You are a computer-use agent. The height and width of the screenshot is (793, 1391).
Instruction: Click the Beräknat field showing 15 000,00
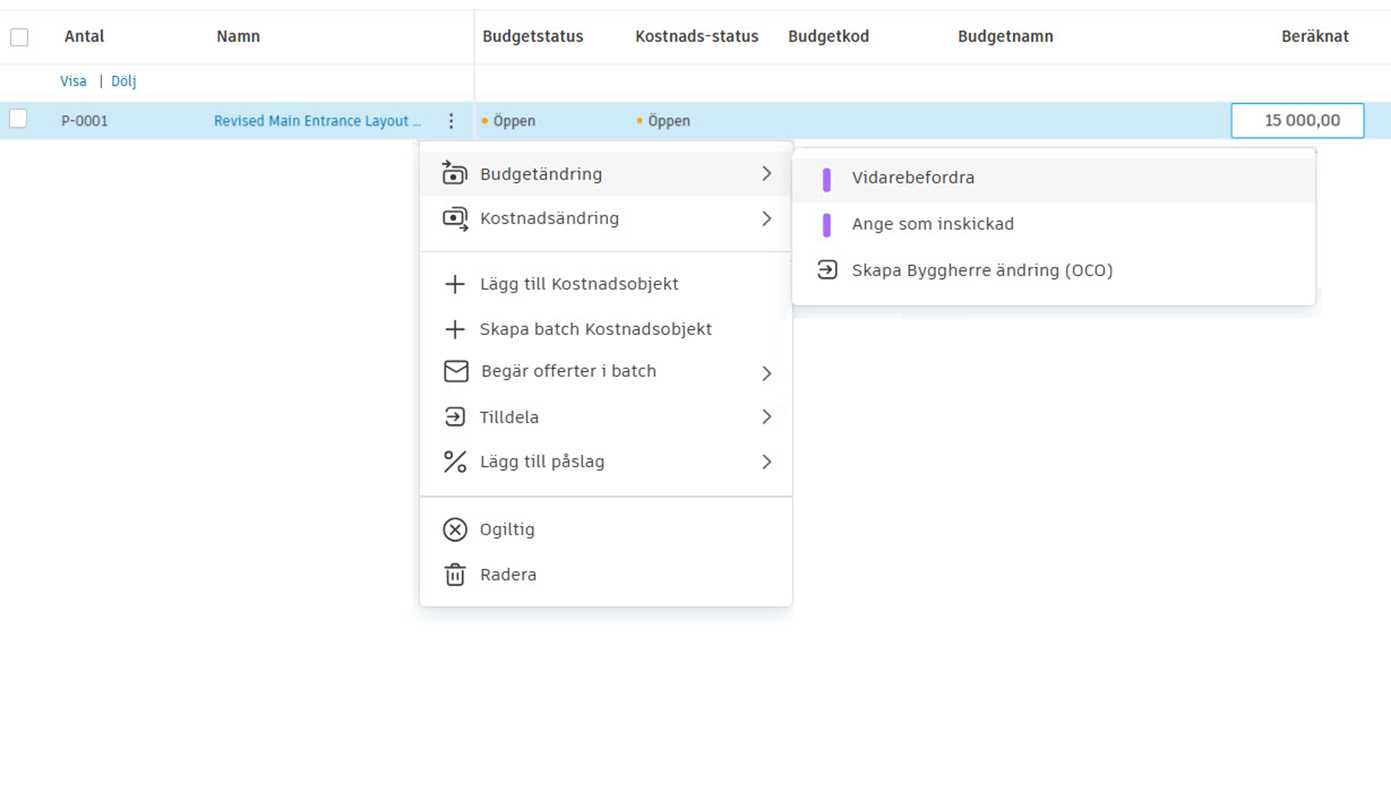pyautogui.click(x=1297, y=121)
